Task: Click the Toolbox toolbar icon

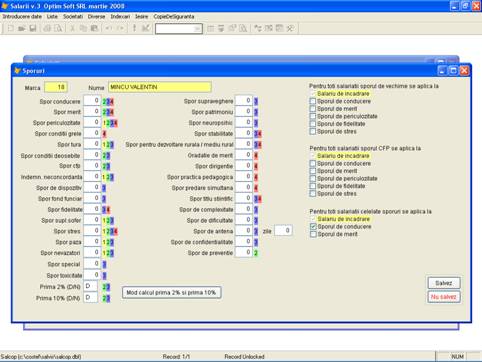Action: tap(290, 28)
